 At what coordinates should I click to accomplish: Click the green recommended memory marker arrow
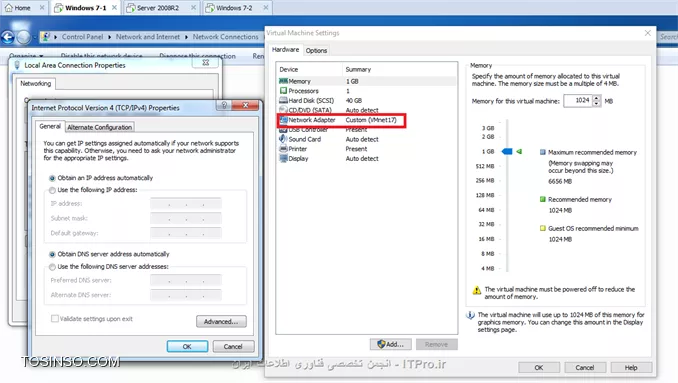(x=519, y=151)
